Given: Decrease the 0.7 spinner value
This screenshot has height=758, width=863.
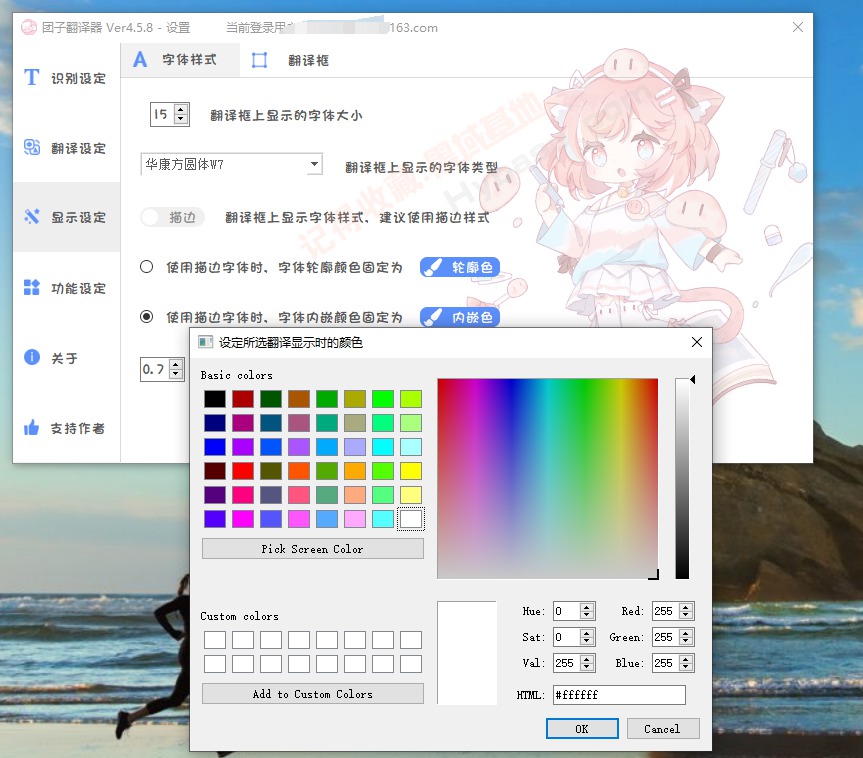Looking at the screenshot, I should [x=176, y=374].
